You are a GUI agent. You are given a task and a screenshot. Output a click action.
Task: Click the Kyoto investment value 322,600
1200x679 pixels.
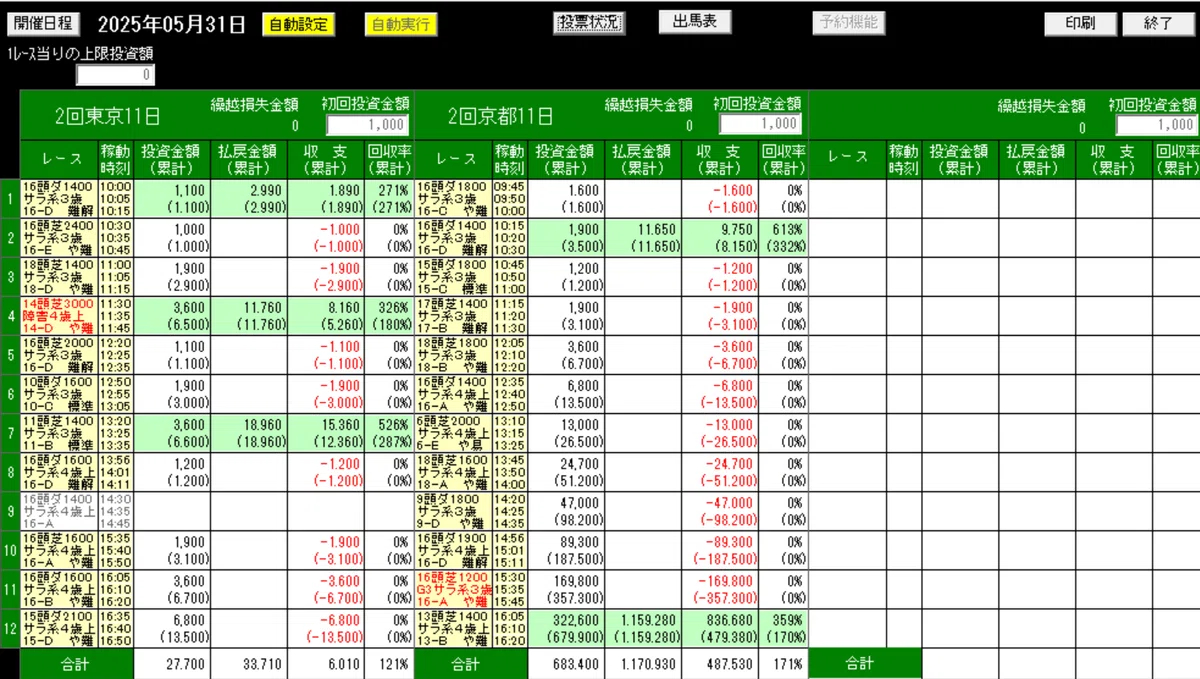click(x=576, y=620)
